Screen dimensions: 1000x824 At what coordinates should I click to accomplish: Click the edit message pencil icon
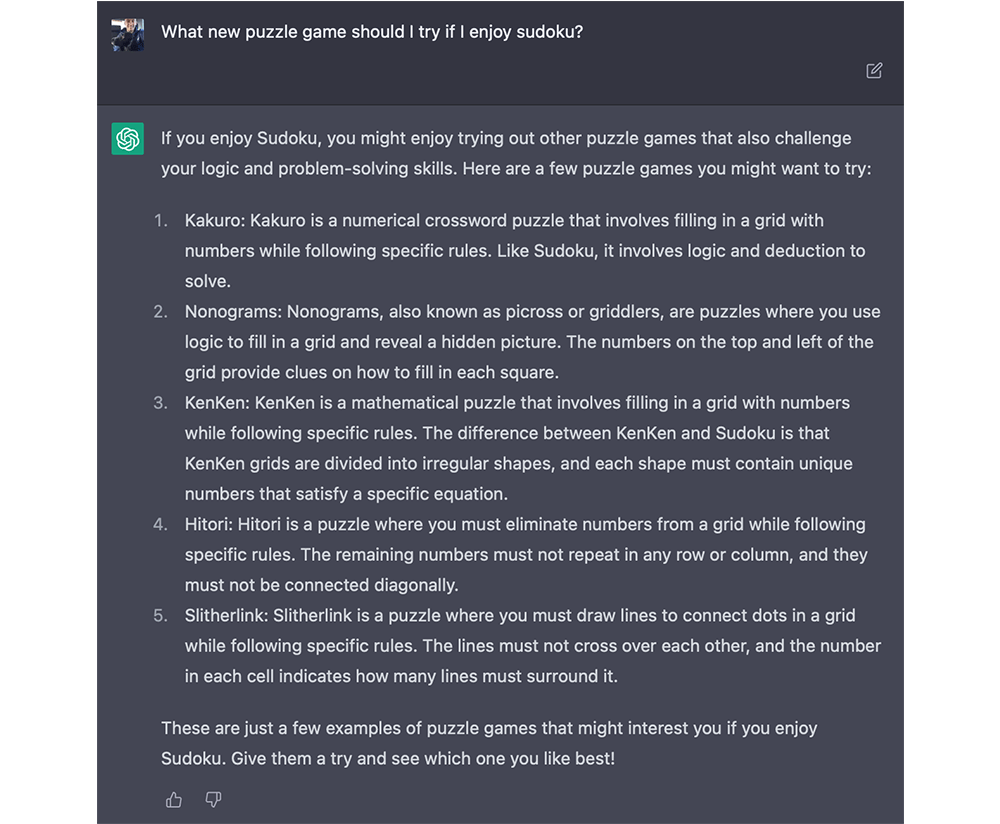[874, 70]
